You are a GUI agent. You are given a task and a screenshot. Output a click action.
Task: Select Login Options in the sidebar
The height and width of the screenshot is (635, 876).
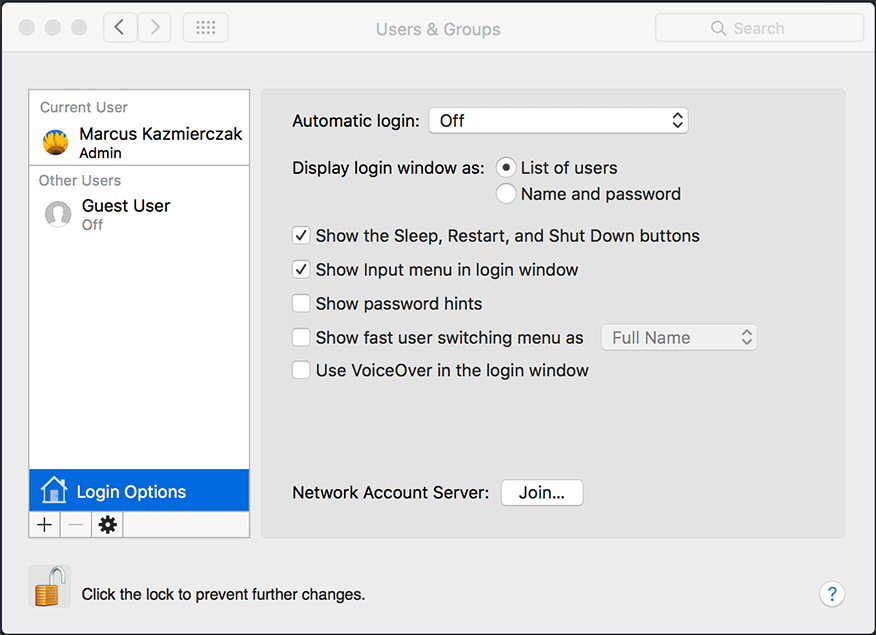pyautogui.click(x=139, y=490)
